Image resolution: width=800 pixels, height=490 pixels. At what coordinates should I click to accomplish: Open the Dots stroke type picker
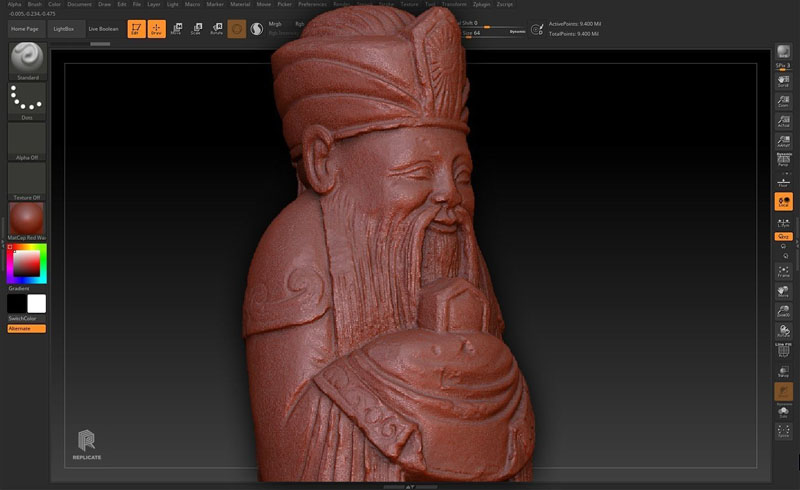[x=27, y=100]
